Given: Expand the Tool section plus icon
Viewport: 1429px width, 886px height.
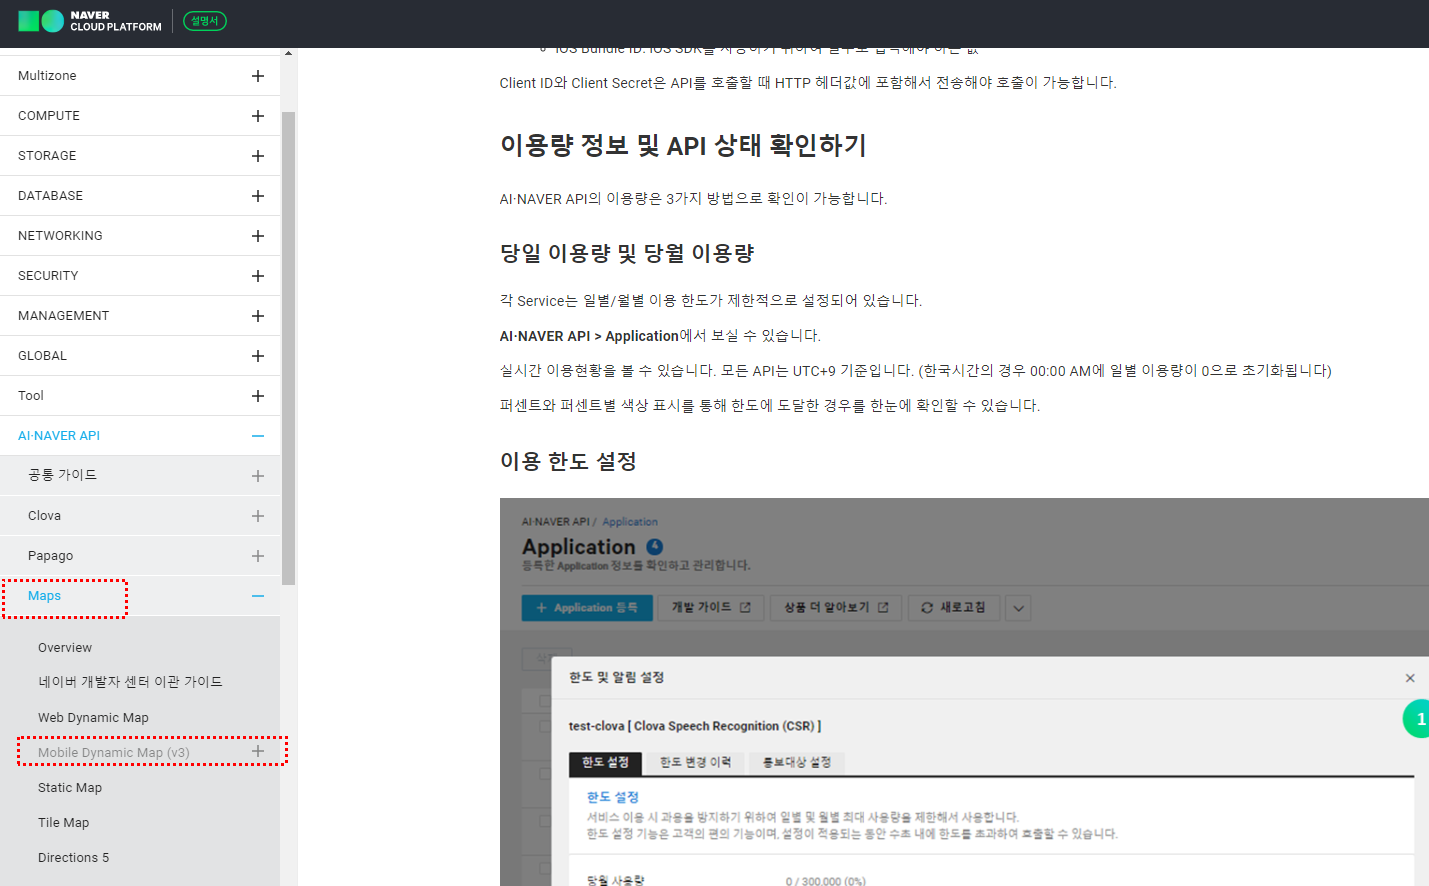Looking at the screenshot, I should click(x=258, y=396).
